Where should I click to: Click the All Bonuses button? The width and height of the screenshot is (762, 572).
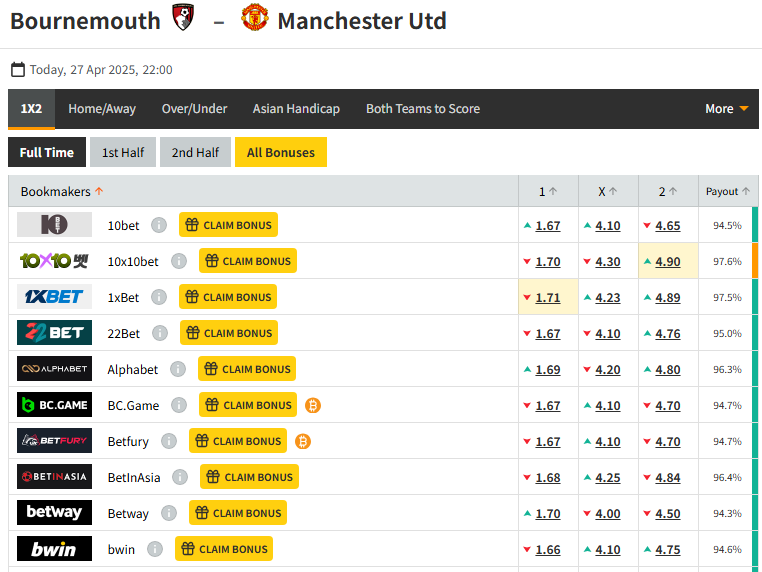tap(281, 152)
